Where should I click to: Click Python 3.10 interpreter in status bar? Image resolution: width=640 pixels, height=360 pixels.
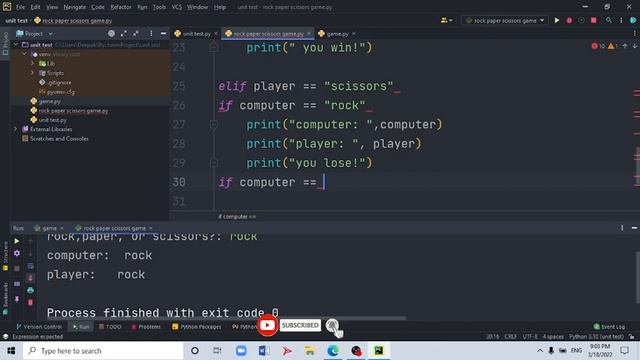596,337
